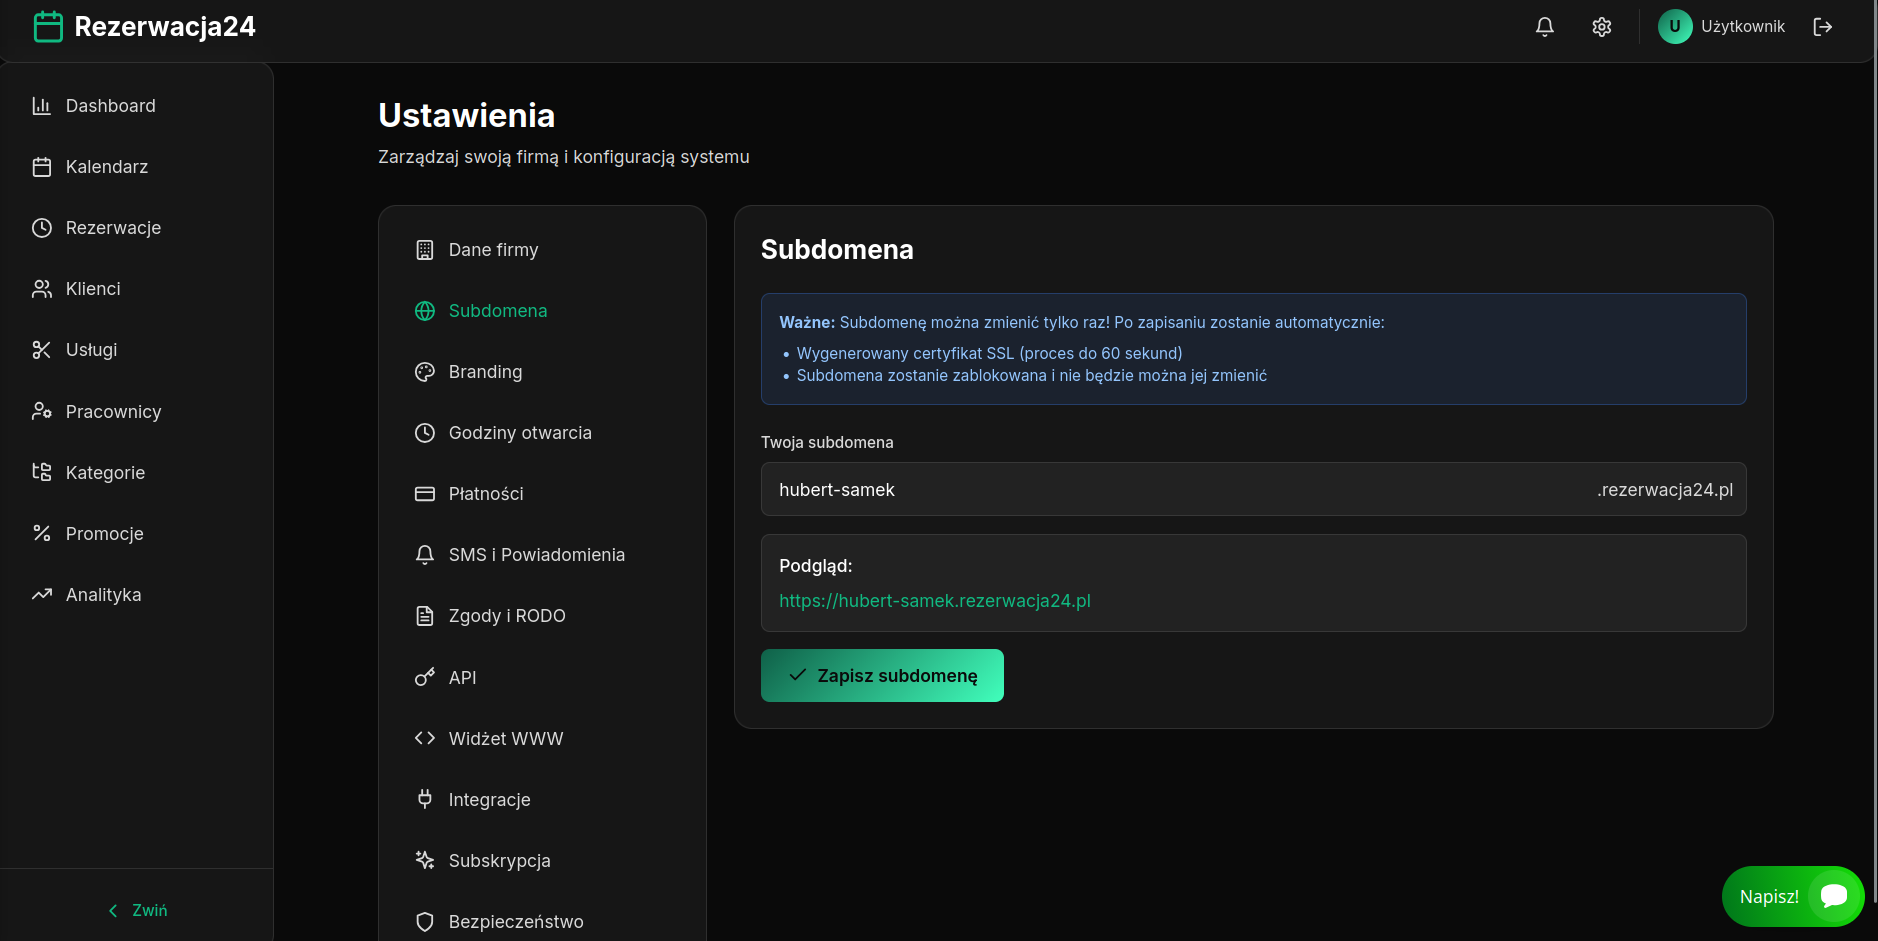Open the Napisz! chat widget

coord(1792,897)
